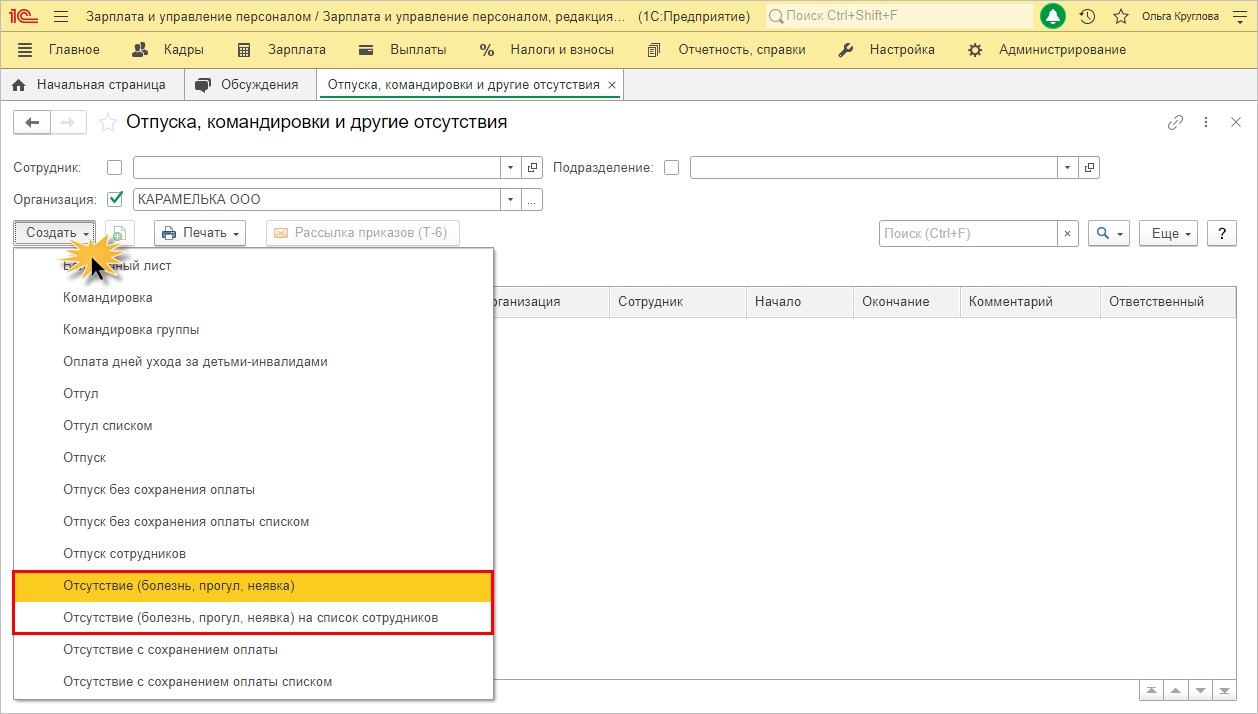Screen dimensions: 1258x714
Task: Close the Отпуска, командировки tab
Action: pyautogui.click(x=612, y=85)
